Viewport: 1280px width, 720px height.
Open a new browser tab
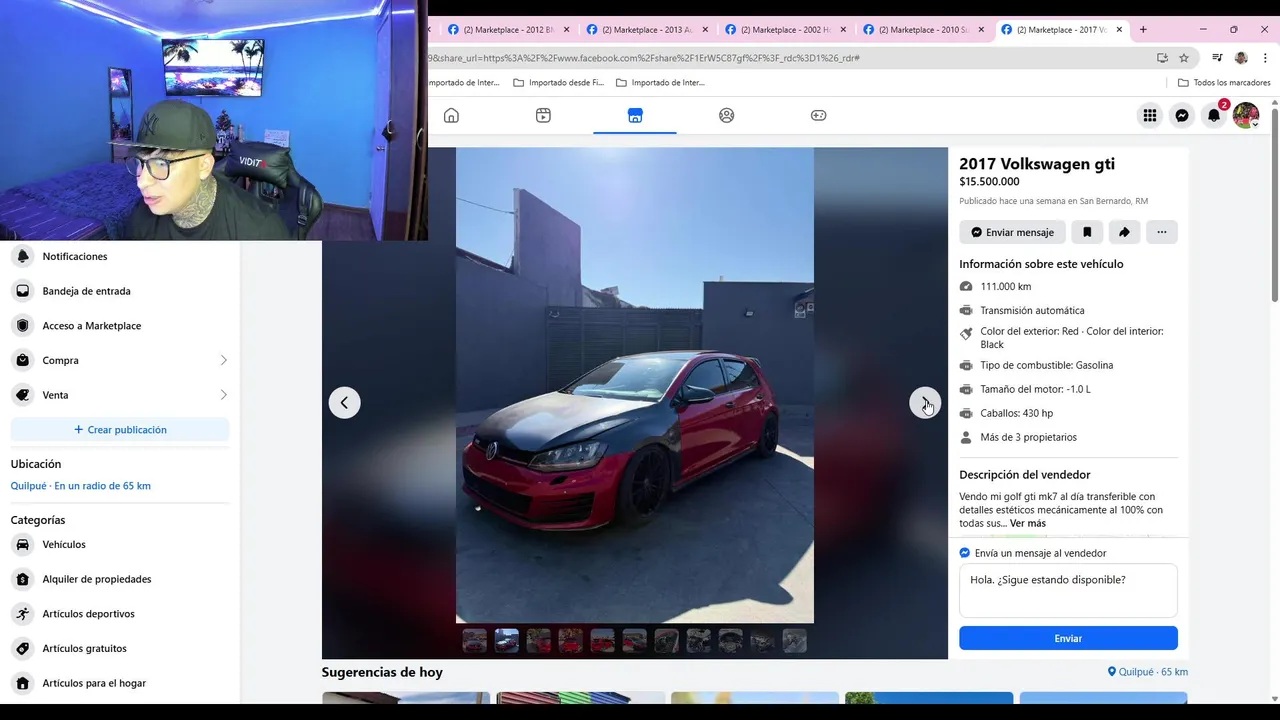click(x=1143, y=30)
